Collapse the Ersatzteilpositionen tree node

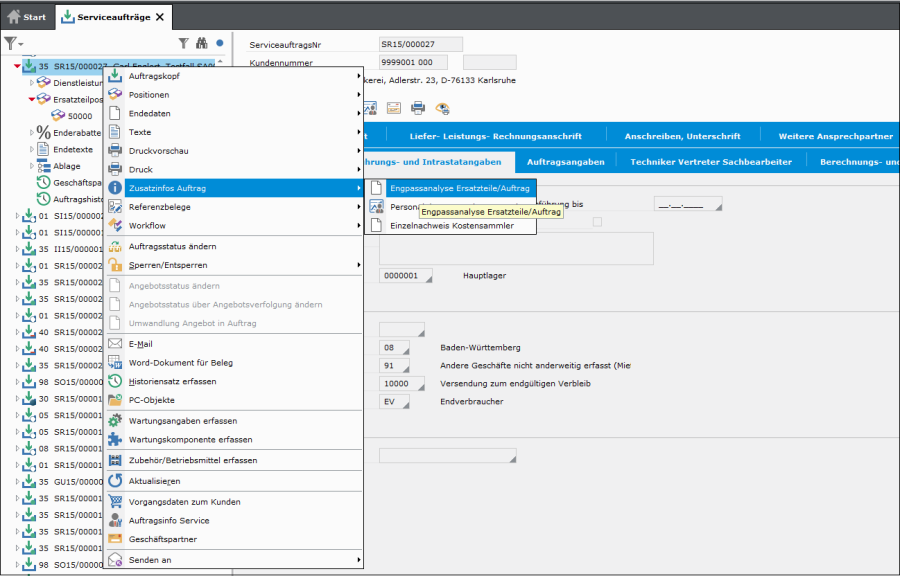pyautogui.click(x=32, y=99)
